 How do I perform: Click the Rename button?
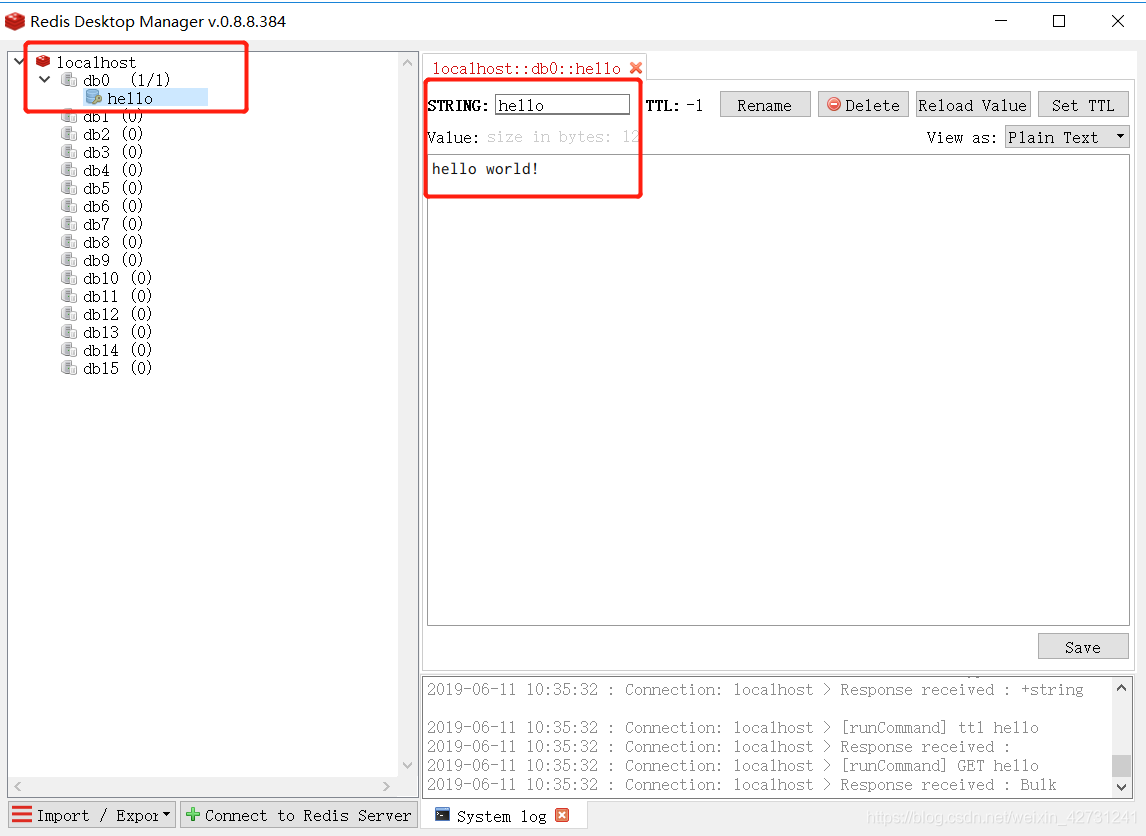click(764, 104)
